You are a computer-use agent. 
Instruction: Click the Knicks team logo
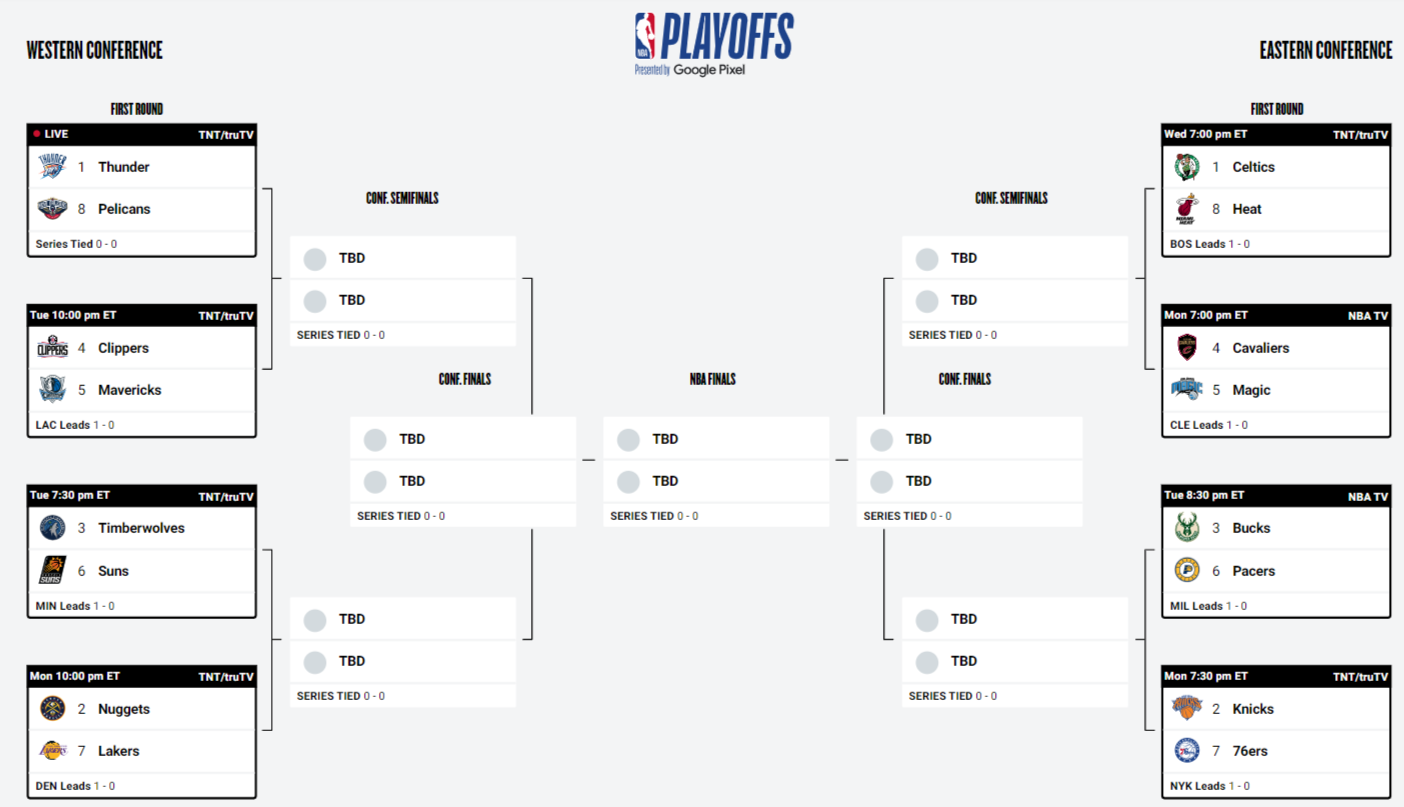1187,709
